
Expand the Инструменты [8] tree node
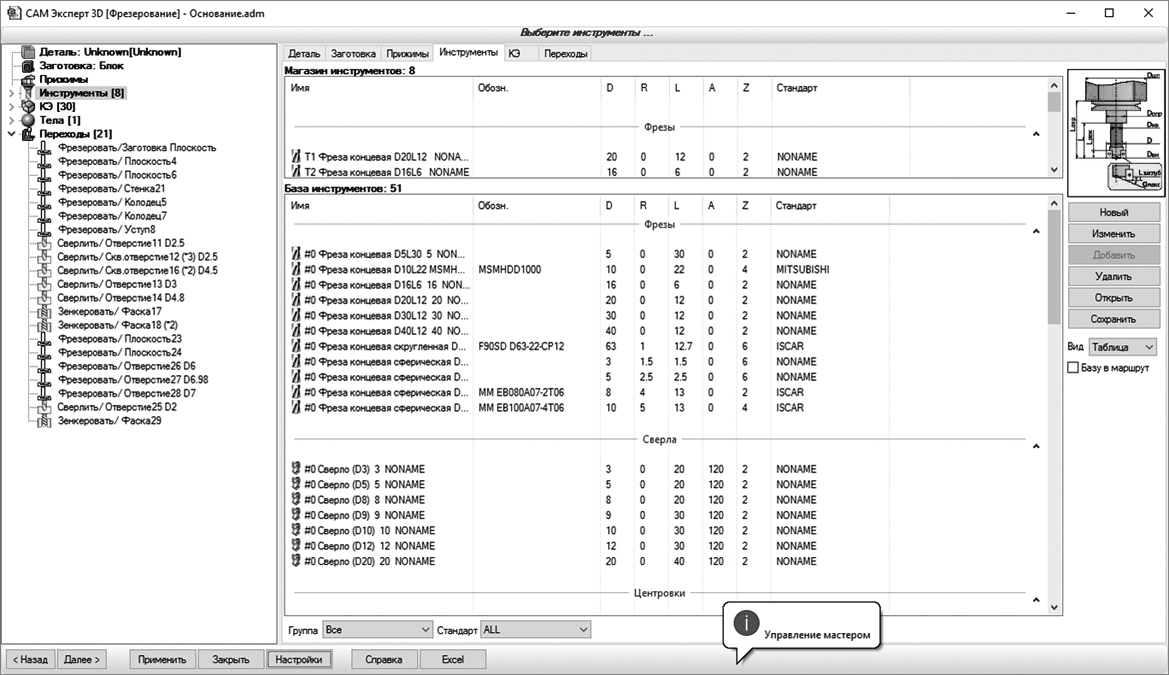point(11,93)
